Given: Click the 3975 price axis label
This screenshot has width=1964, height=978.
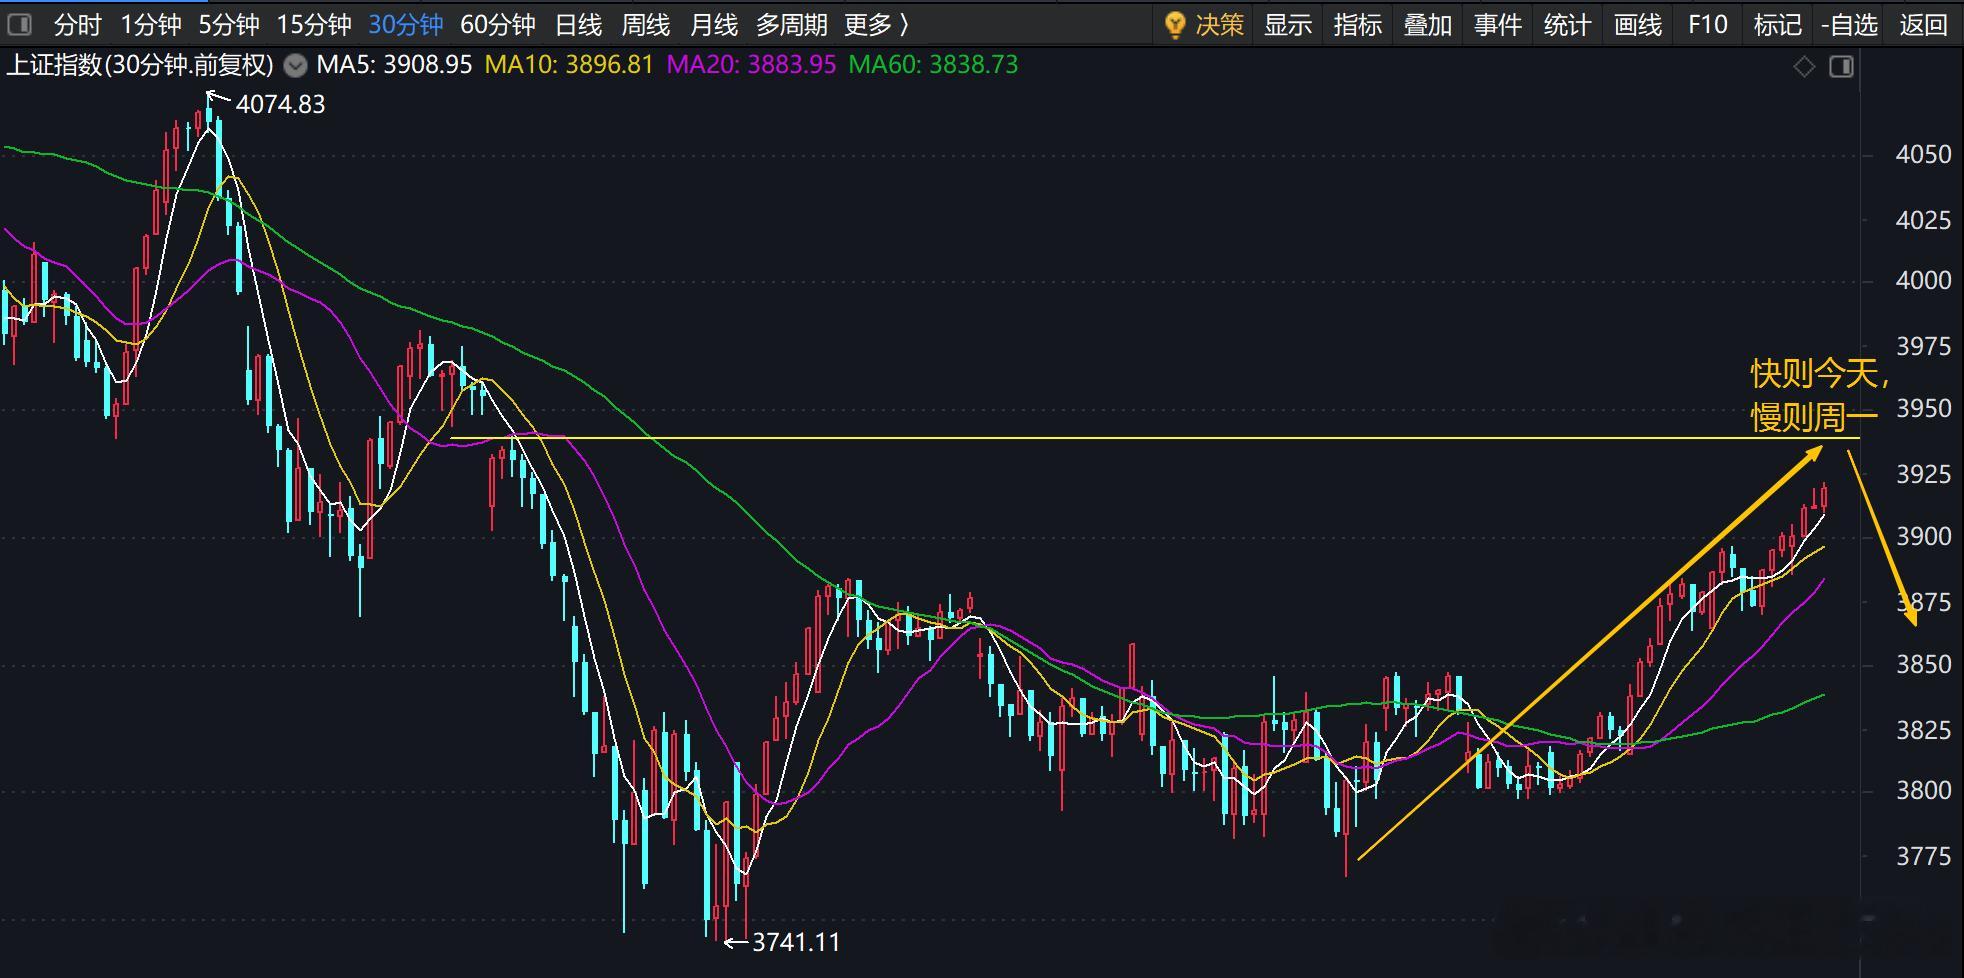Looking at the screenshot, I should click(1923, 346).
